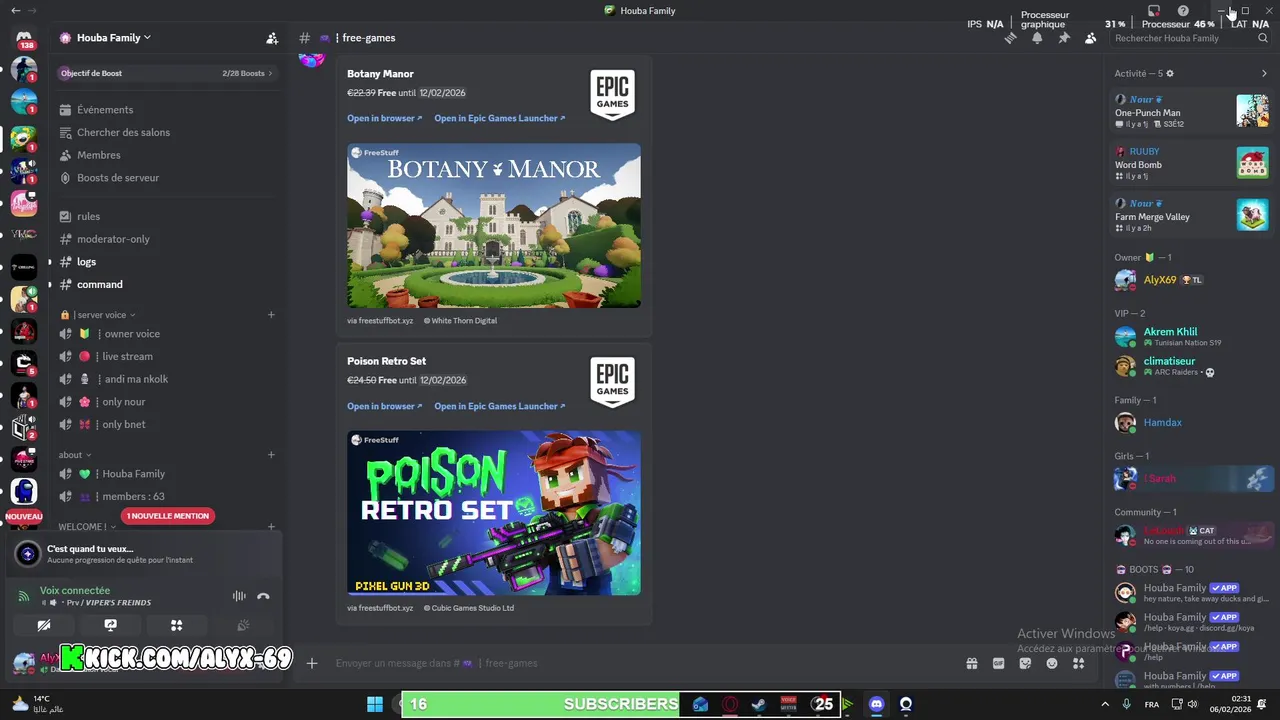
Task: Open the rules channel
Action: [x=168, y=216]
